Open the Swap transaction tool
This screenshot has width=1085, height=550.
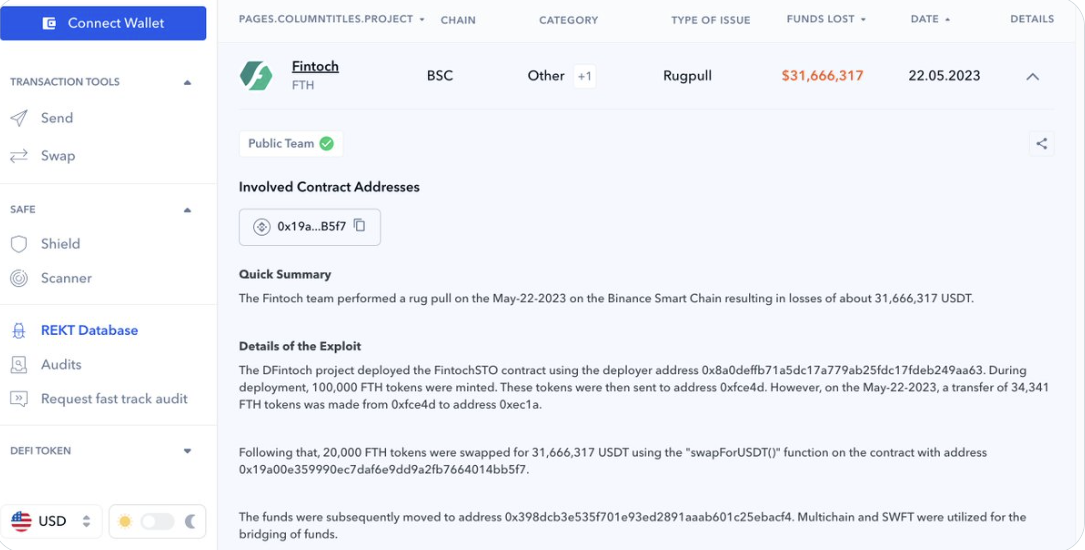click(x=57, y=156)
